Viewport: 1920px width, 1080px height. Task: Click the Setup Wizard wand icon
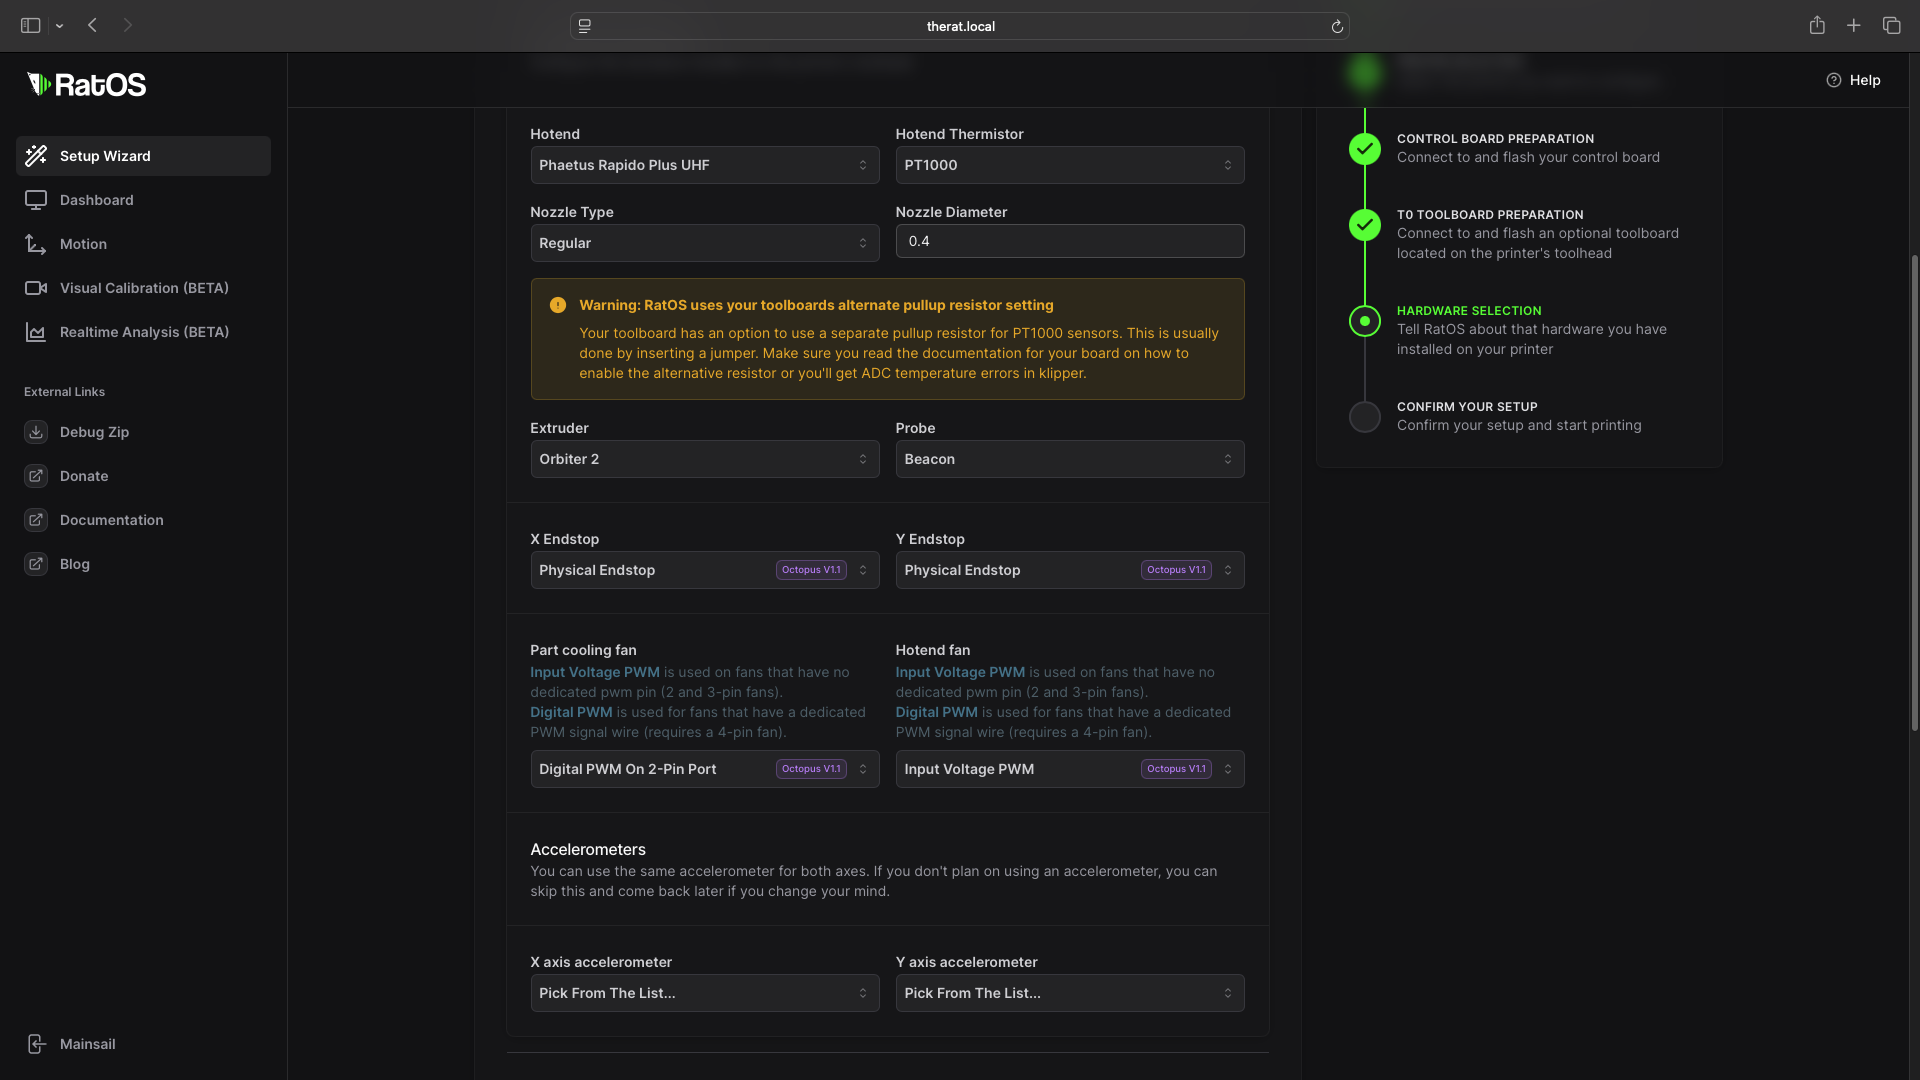click(x=36, y=156)
